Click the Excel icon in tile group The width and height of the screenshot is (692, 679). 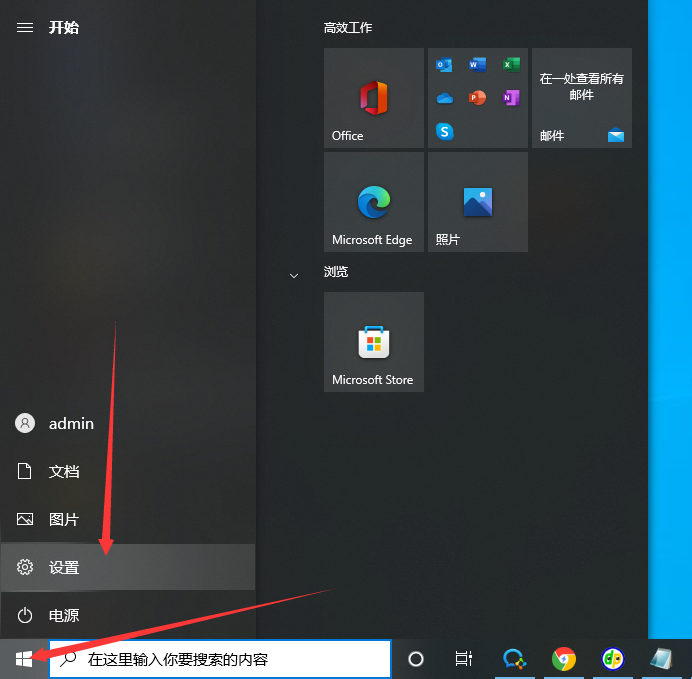(x=510, y=65)
